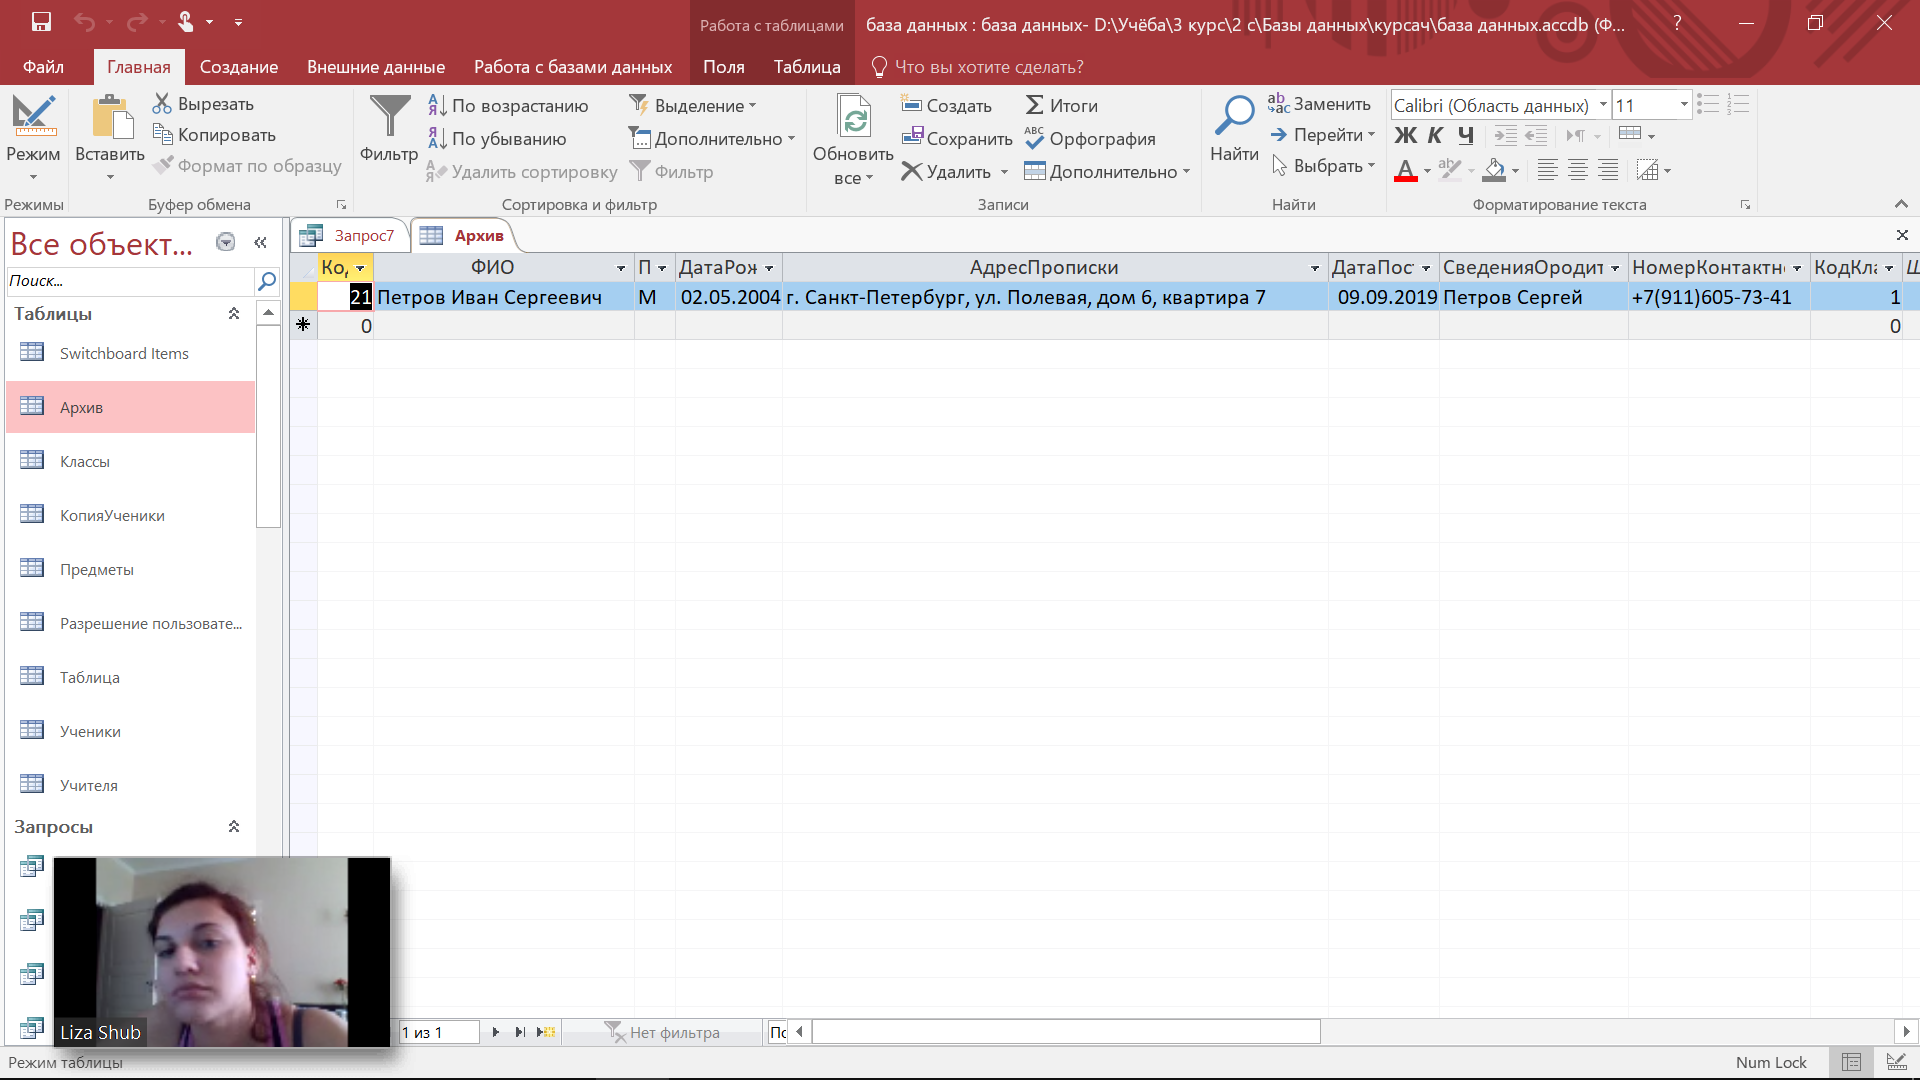
Task: Open Выбрать dropdown
Action: (x=1323, y=166)
